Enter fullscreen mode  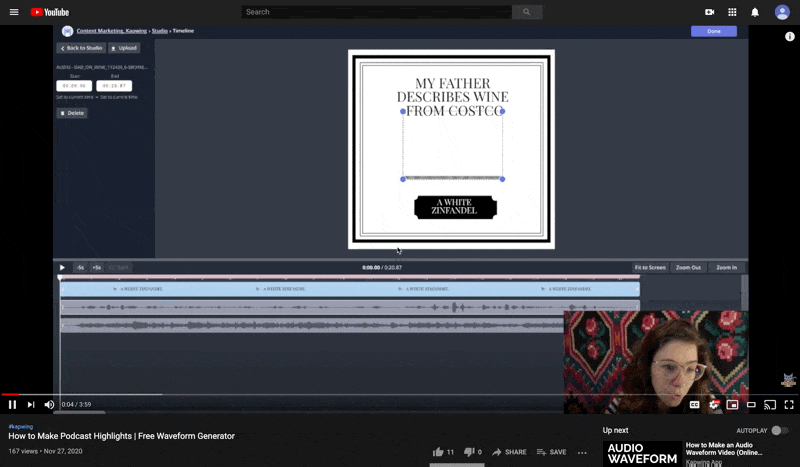pos(789,404)
